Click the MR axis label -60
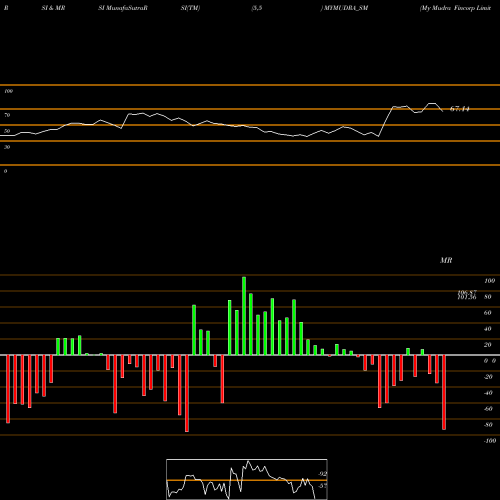Viewport: 500px width, 500px height. pos(488,409)
